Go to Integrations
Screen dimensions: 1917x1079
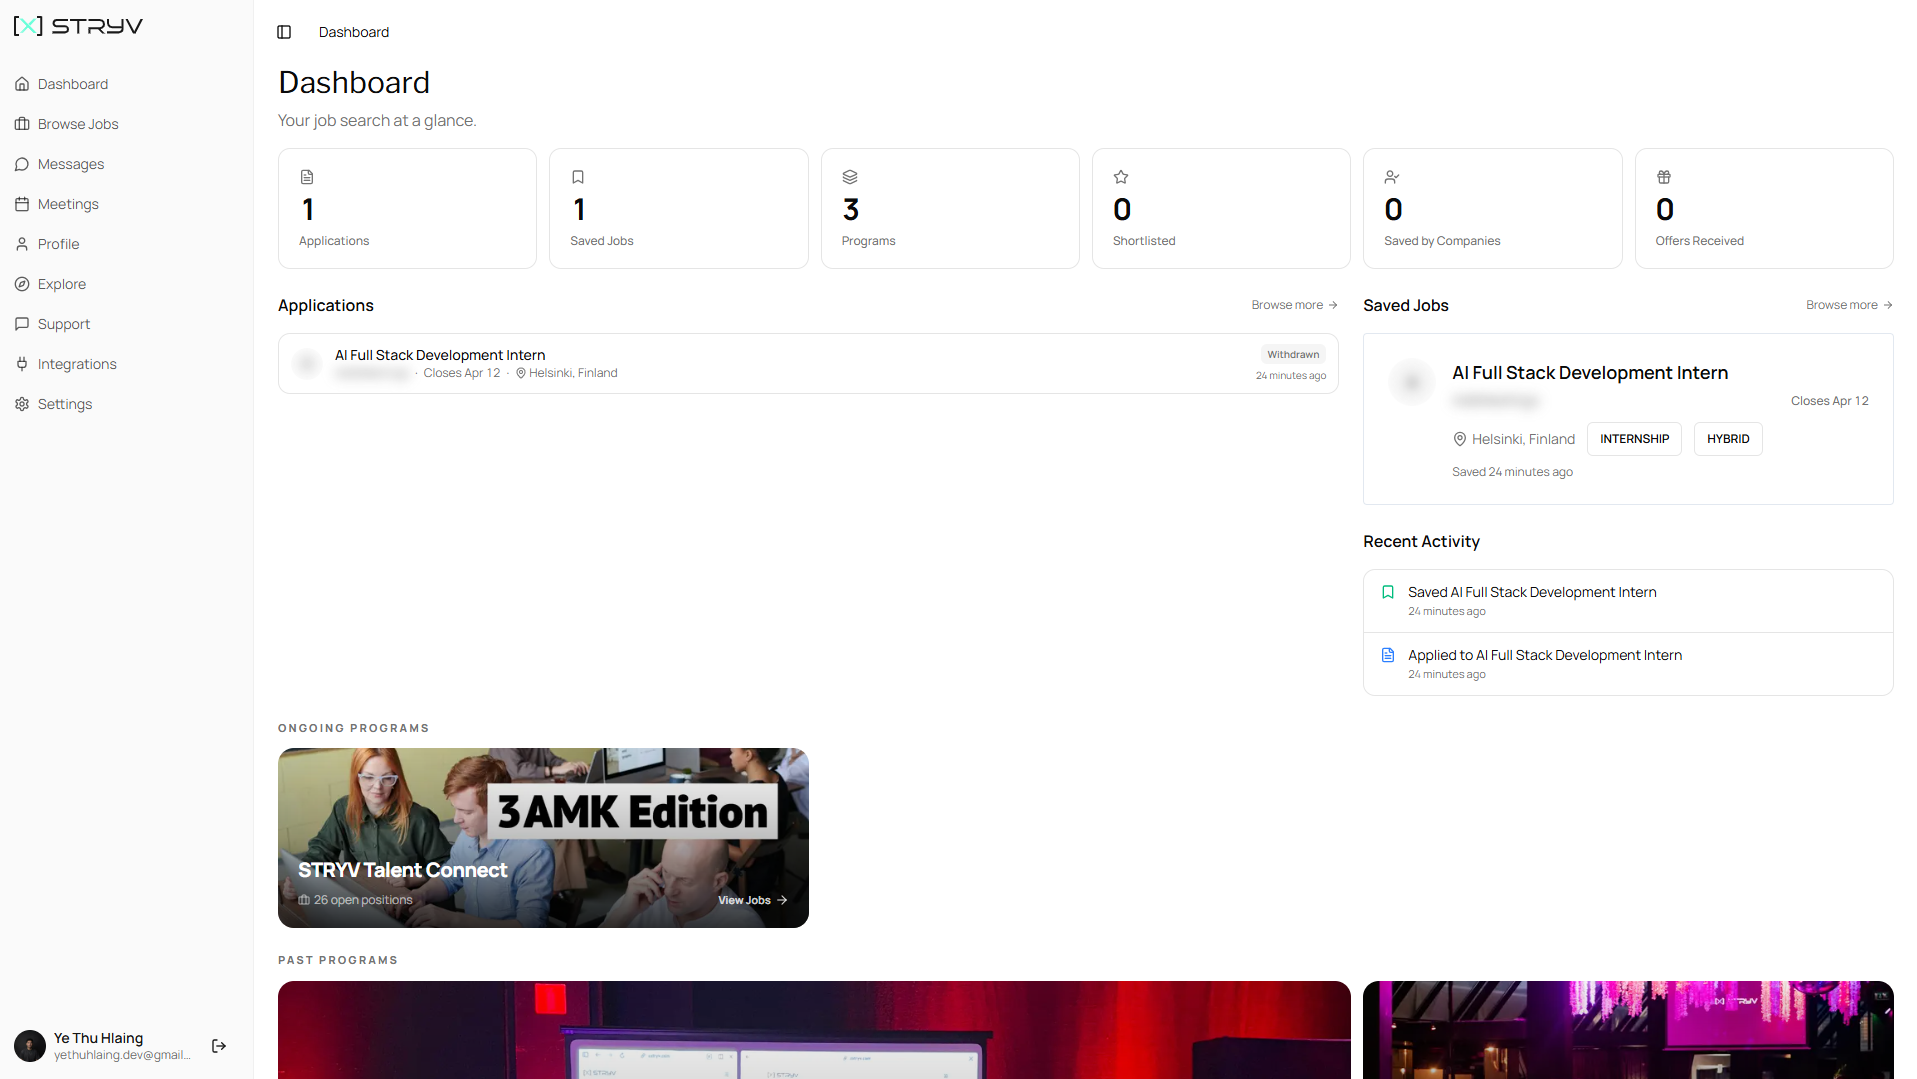click(77, 364)
